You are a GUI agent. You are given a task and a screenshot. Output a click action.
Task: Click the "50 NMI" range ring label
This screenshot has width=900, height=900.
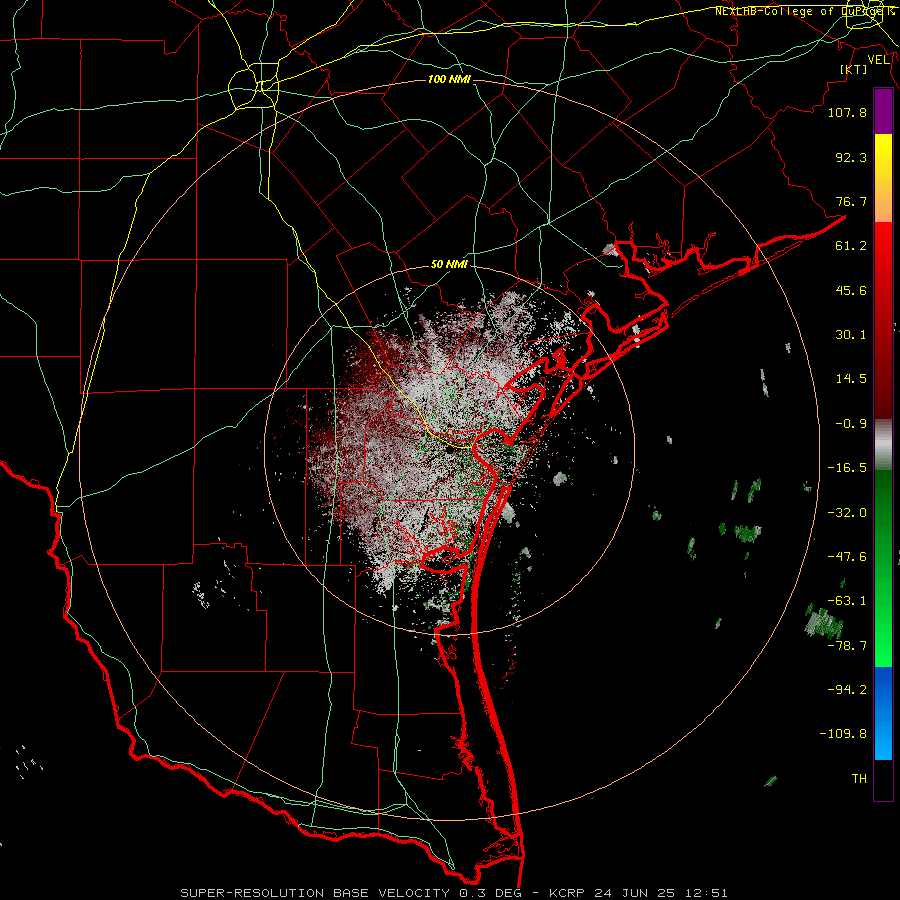449,265
